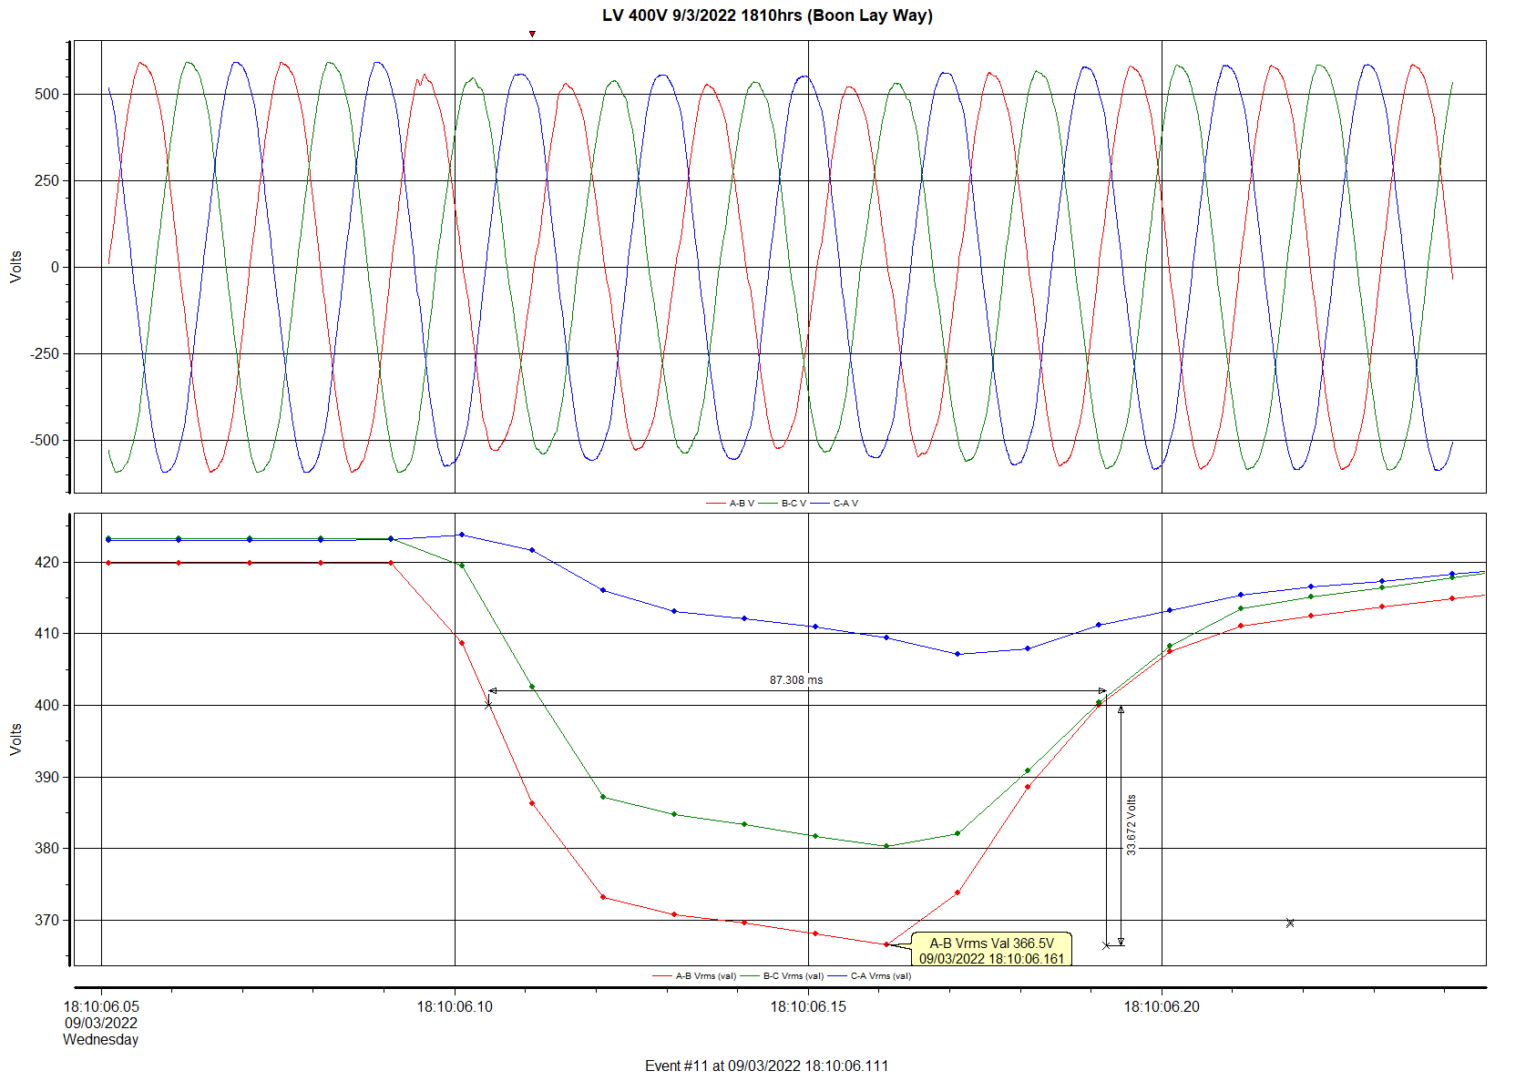Select the chart title LV 400V Boon Lay Way
Screen dimensions: 1536x1081
767,15
